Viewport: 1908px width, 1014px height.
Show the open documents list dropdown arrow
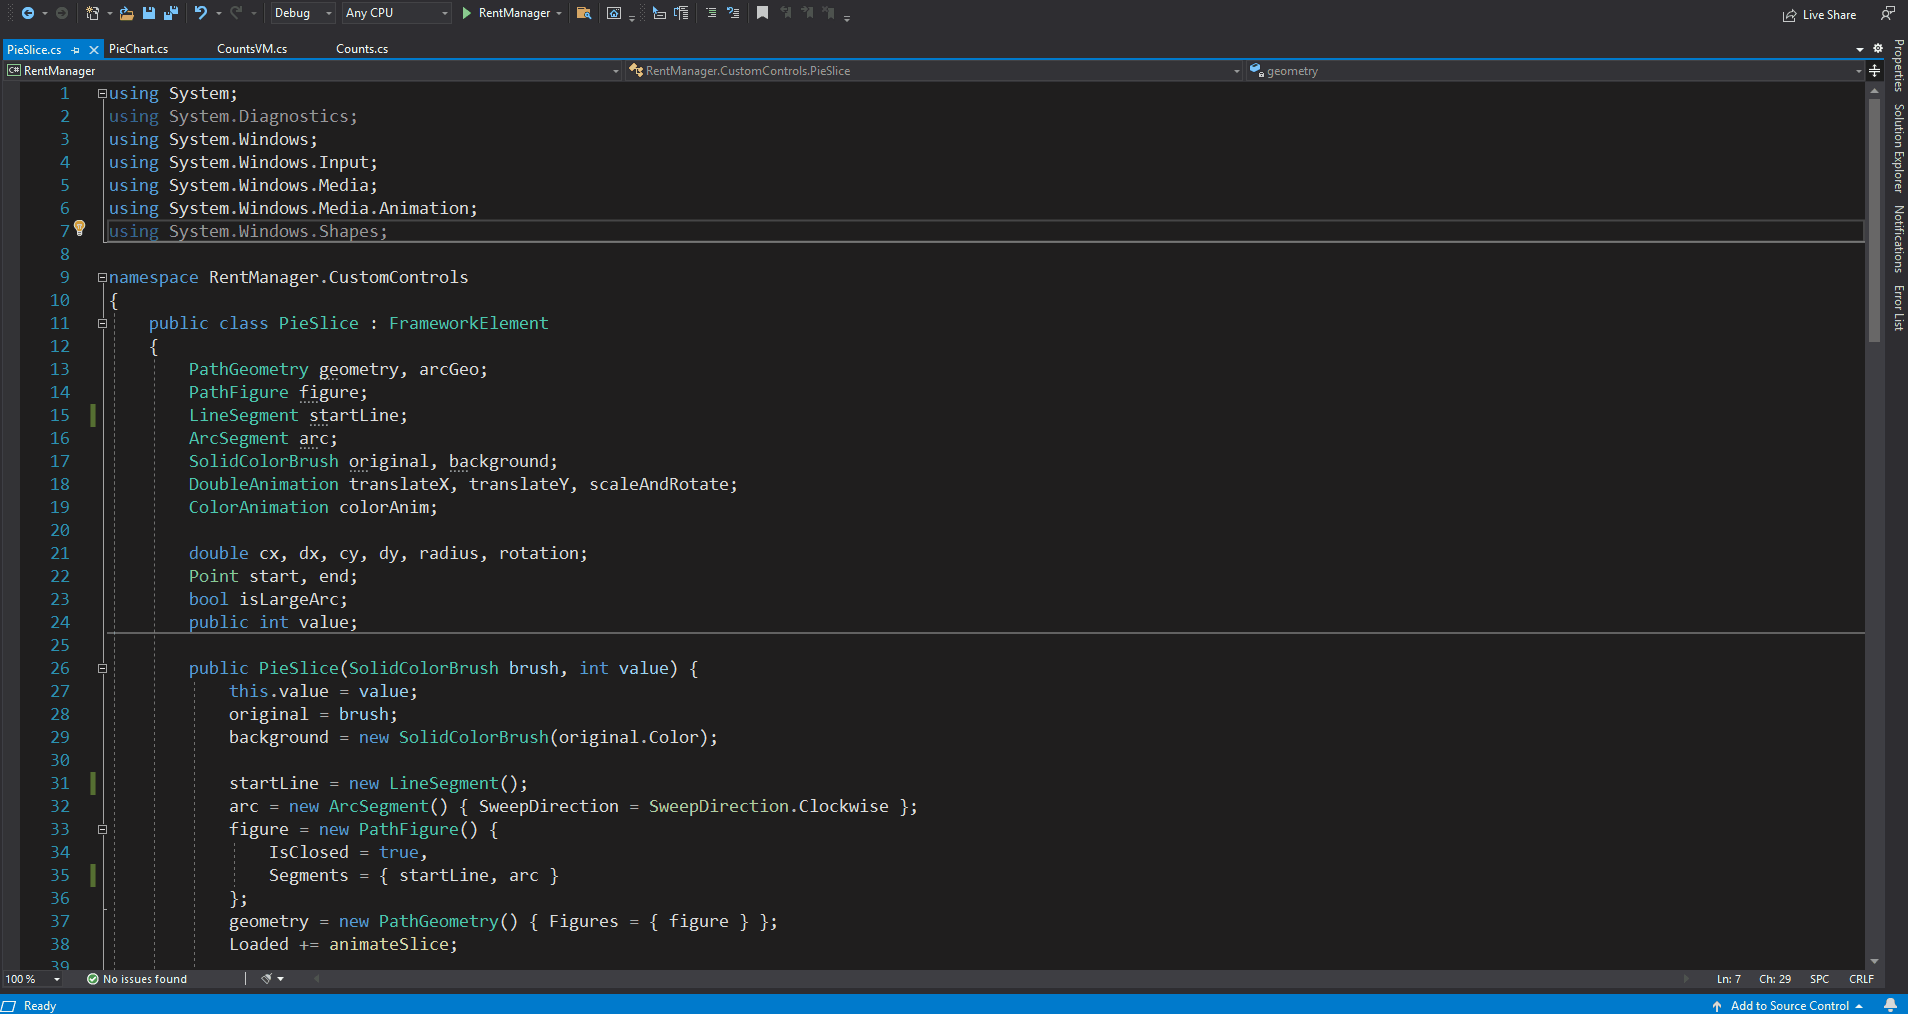(1860, 49)
